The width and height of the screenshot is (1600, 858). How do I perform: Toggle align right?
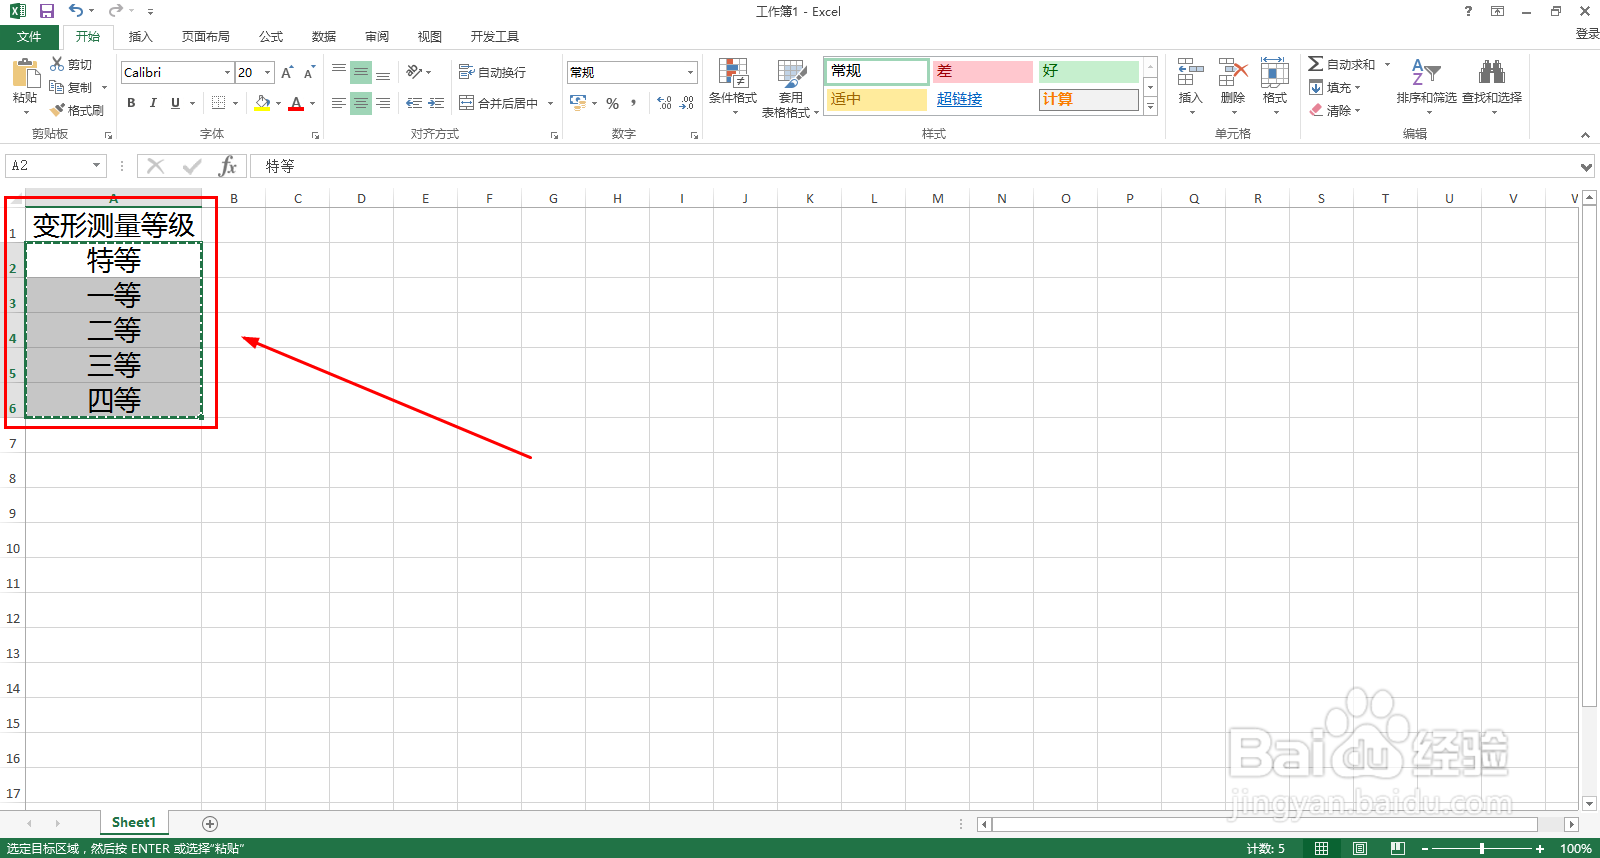[x=383, y=103]
